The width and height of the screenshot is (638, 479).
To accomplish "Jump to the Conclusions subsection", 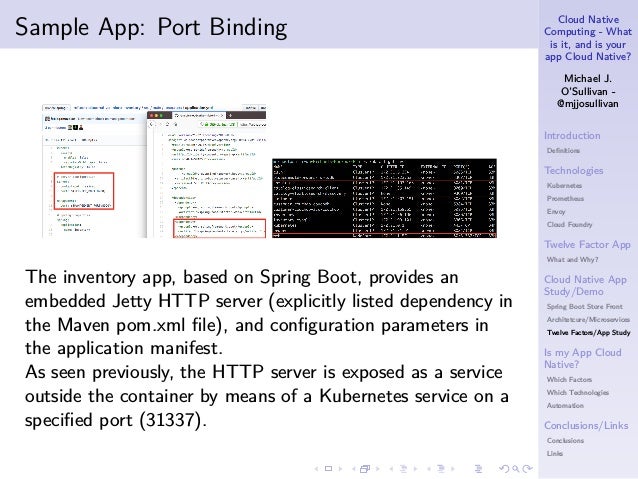I will point(565,440).
